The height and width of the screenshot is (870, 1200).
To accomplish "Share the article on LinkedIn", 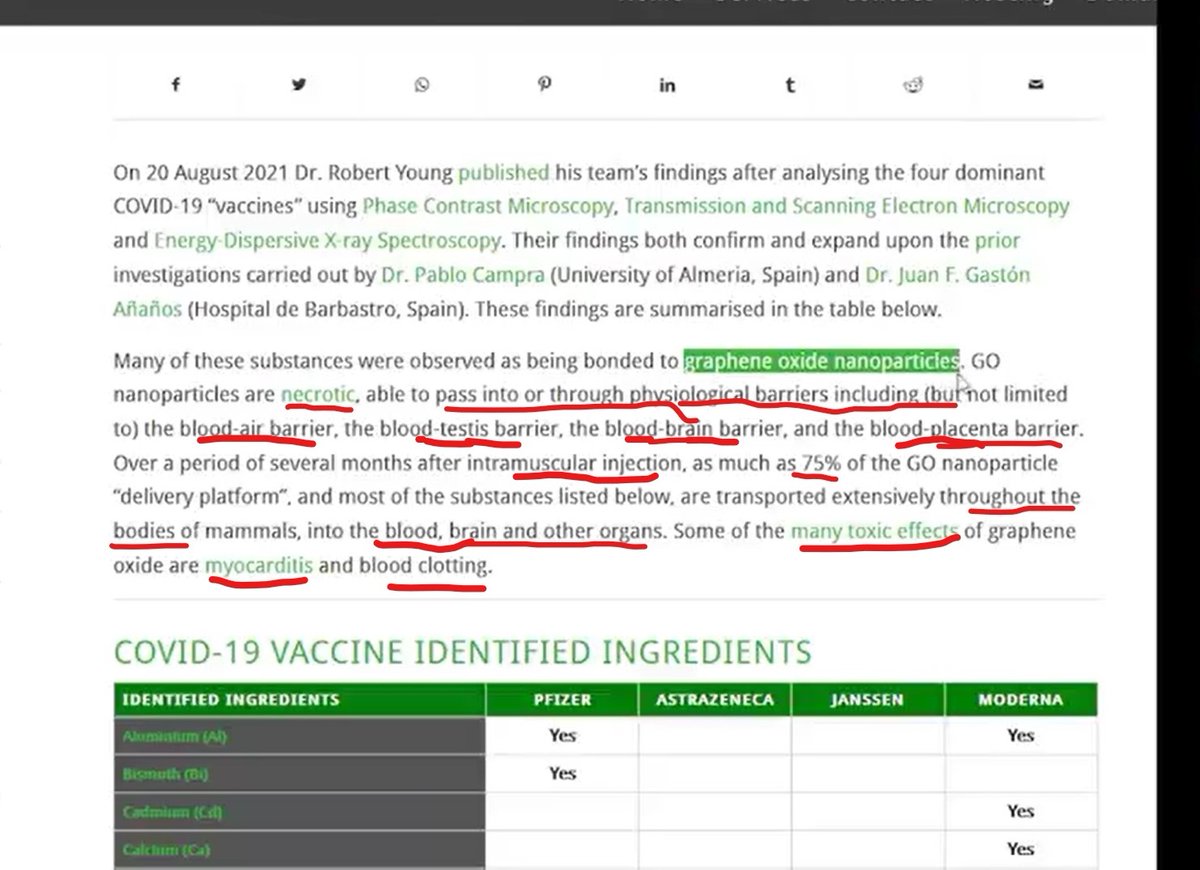I will (x=667, y=85).
